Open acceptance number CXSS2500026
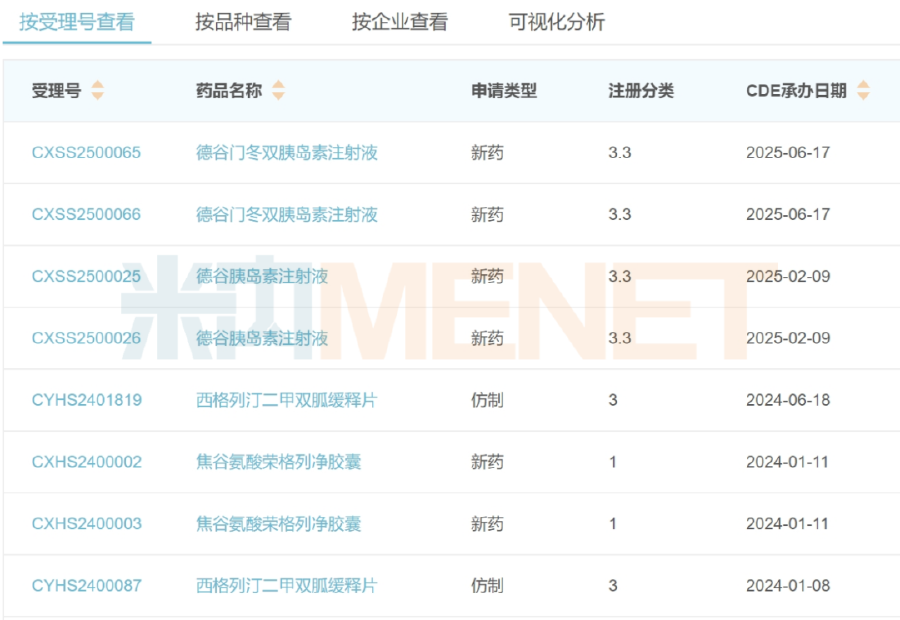Screen dimensions: 900x620 (86, 338)
